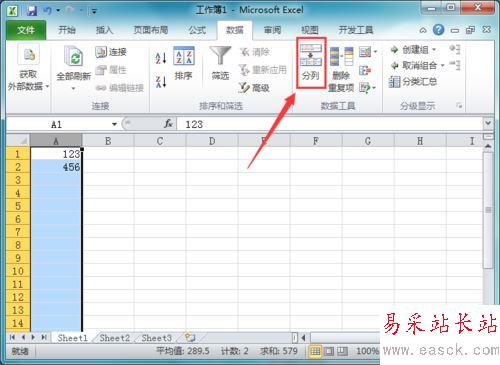The image size is (500, 365).
Task: Select Page Break Preview in status bar
Action: pos(342,351)
